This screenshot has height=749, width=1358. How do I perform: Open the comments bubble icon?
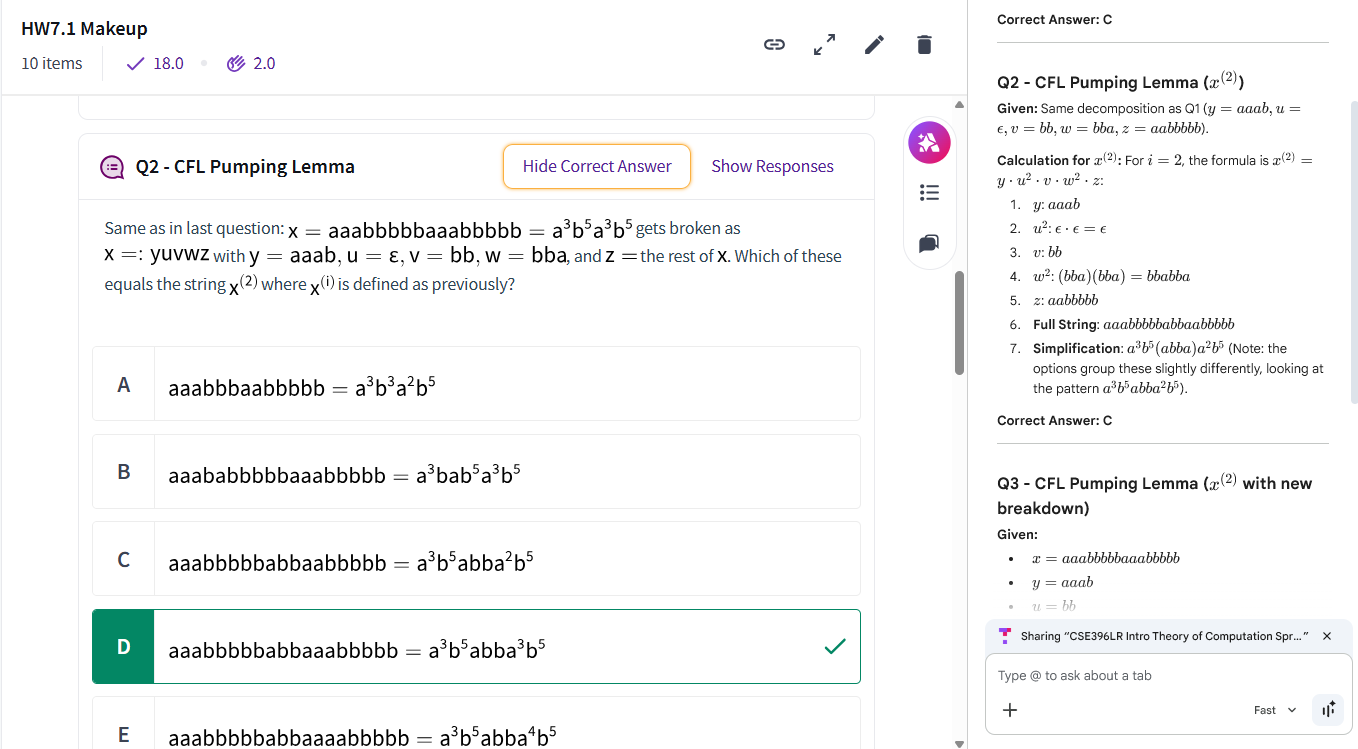929,243
